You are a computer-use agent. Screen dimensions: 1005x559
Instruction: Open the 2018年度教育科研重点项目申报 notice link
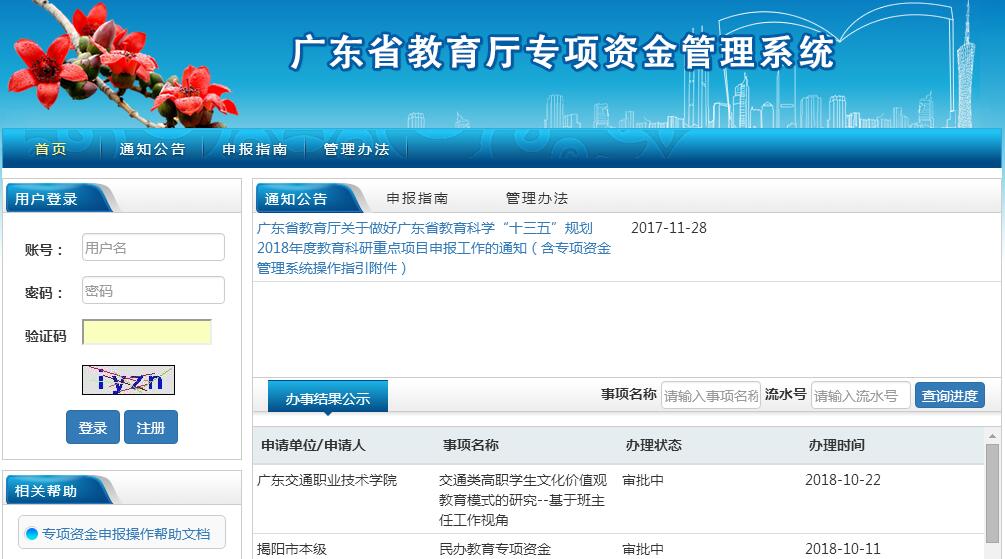(433, 248)
